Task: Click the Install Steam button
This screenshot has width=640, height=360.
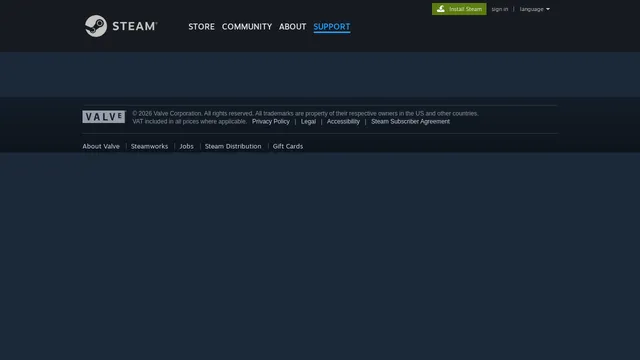Action: [x=459, y=9]
